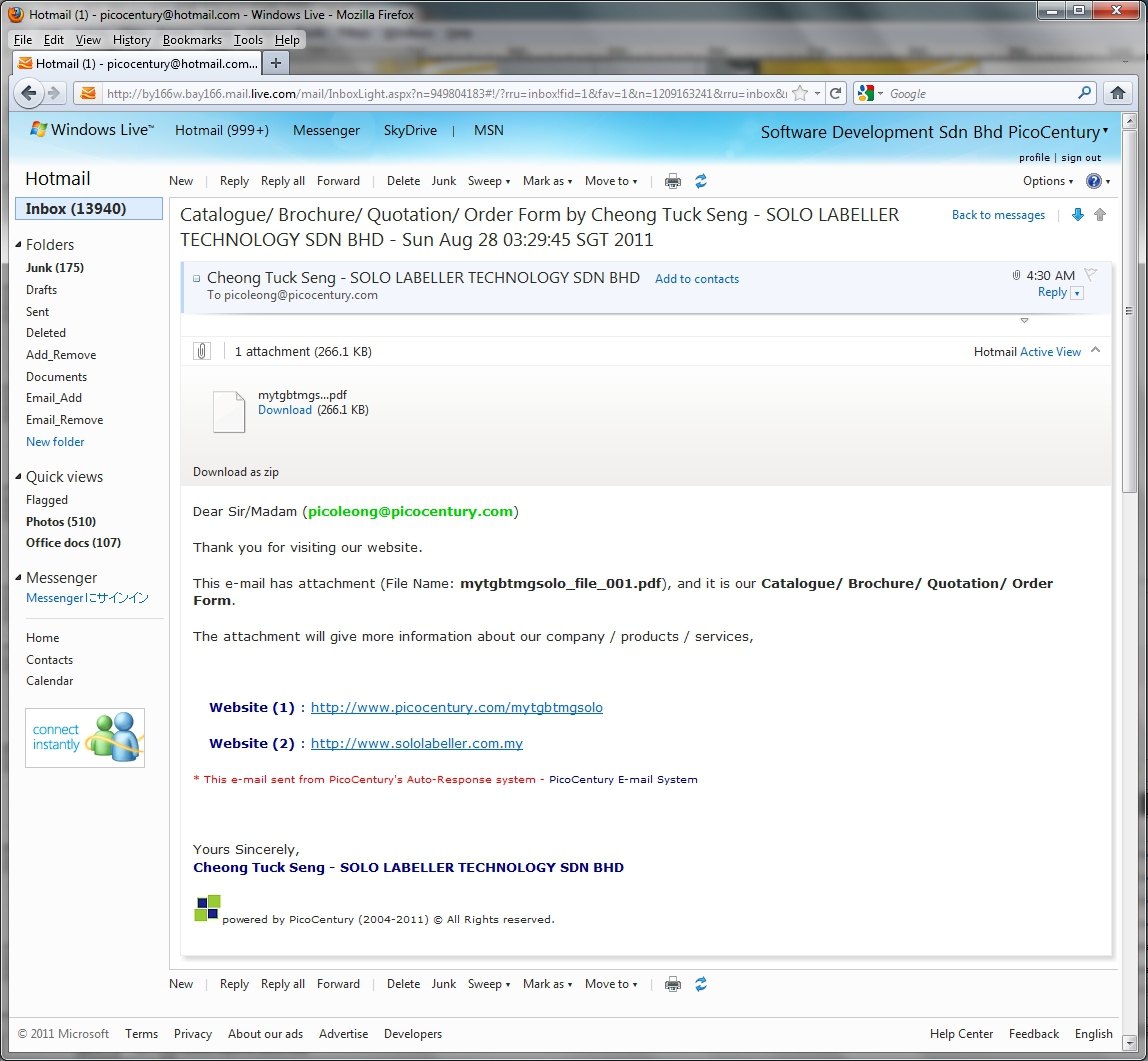The image size is (1148, 1061).
Task: Click the top refresh mail icon
Action: click(x=701, y=181)
